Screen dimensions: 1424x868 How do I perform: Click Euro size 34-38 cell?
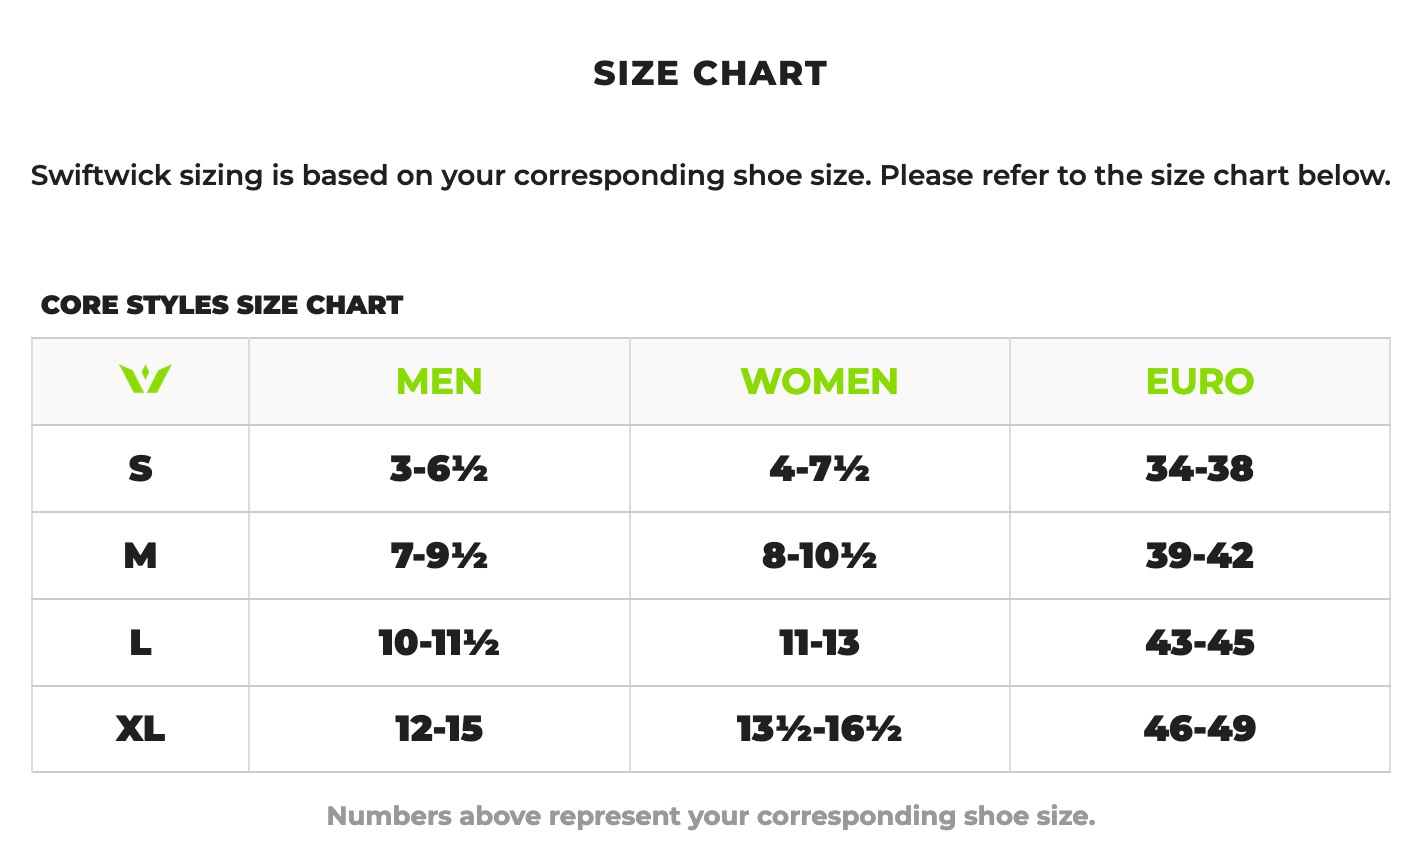1199,469
